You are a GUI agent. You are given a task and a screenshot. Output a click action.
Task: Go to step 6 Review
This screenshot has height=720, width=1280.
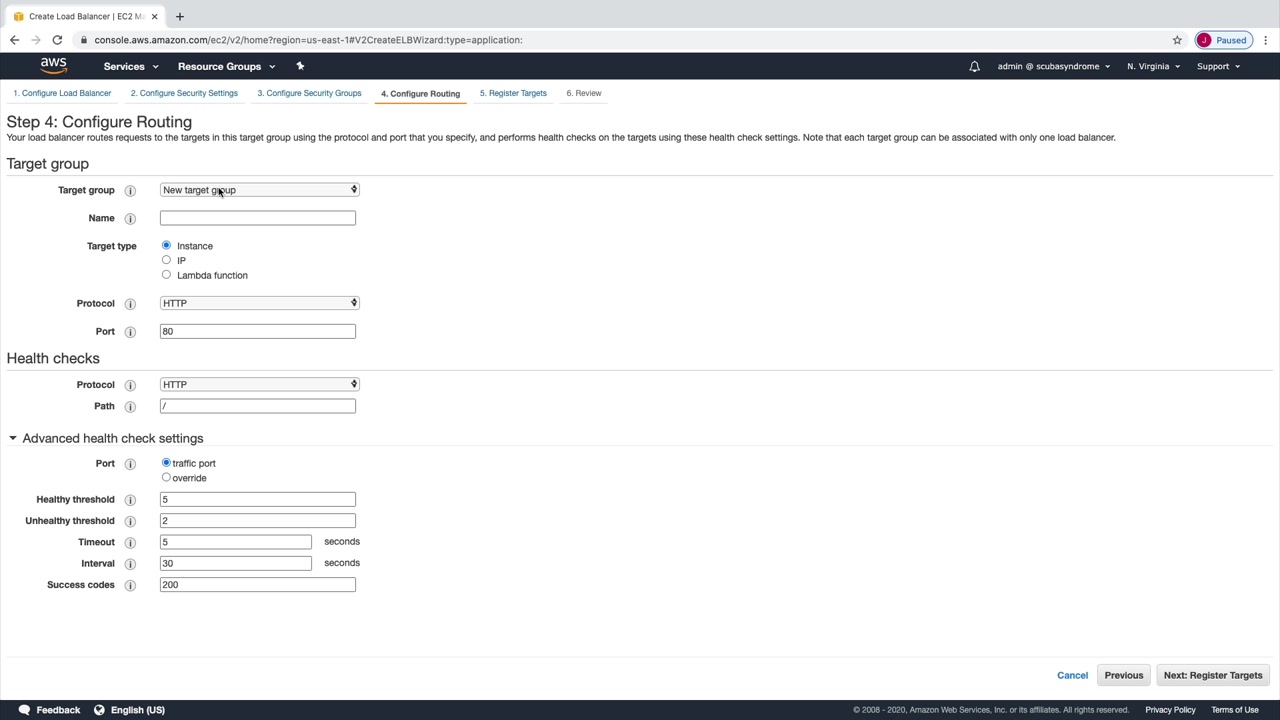click(584, 93)
